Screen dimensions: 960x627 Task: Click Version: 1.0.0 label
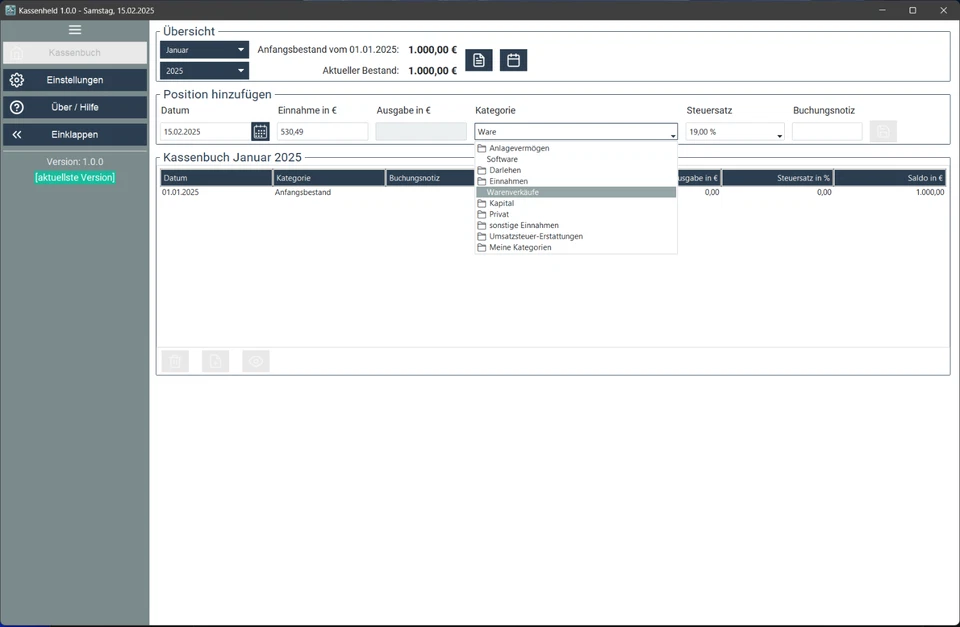click(75, 162)
